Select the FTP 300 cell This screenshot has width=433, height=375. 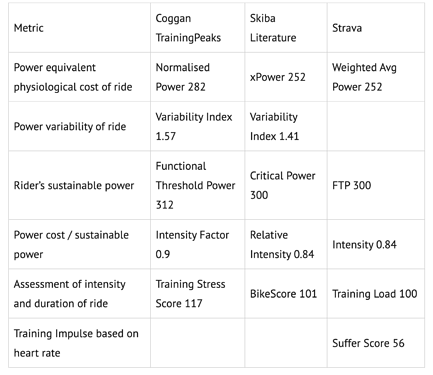(376, 185)
